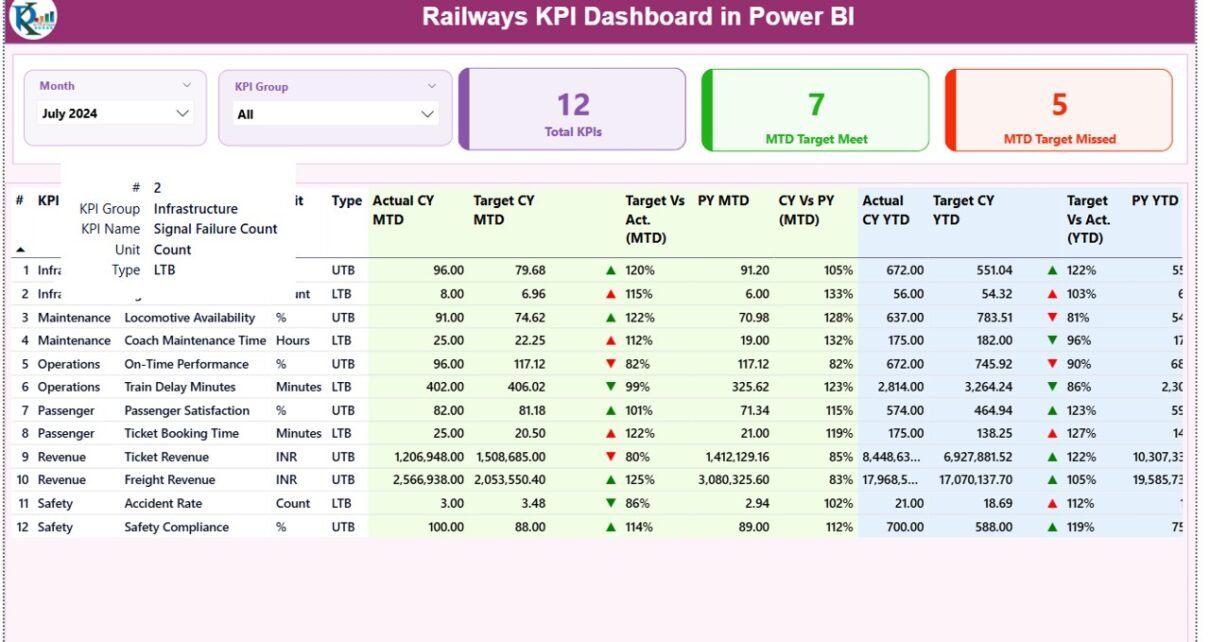
Task: Sort by the PY MTD column header
Action: pos(723,201)
